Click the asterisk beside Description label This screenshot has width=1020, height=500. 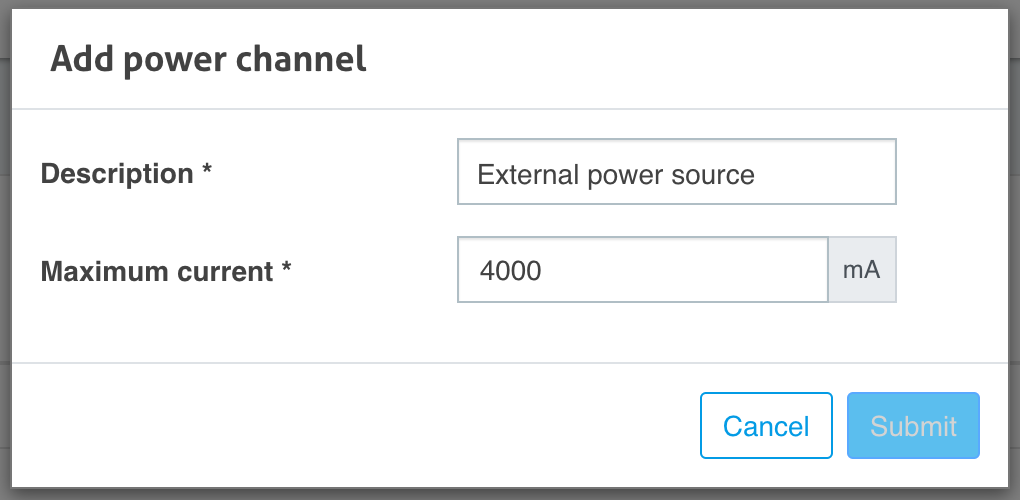pos(207,169)
